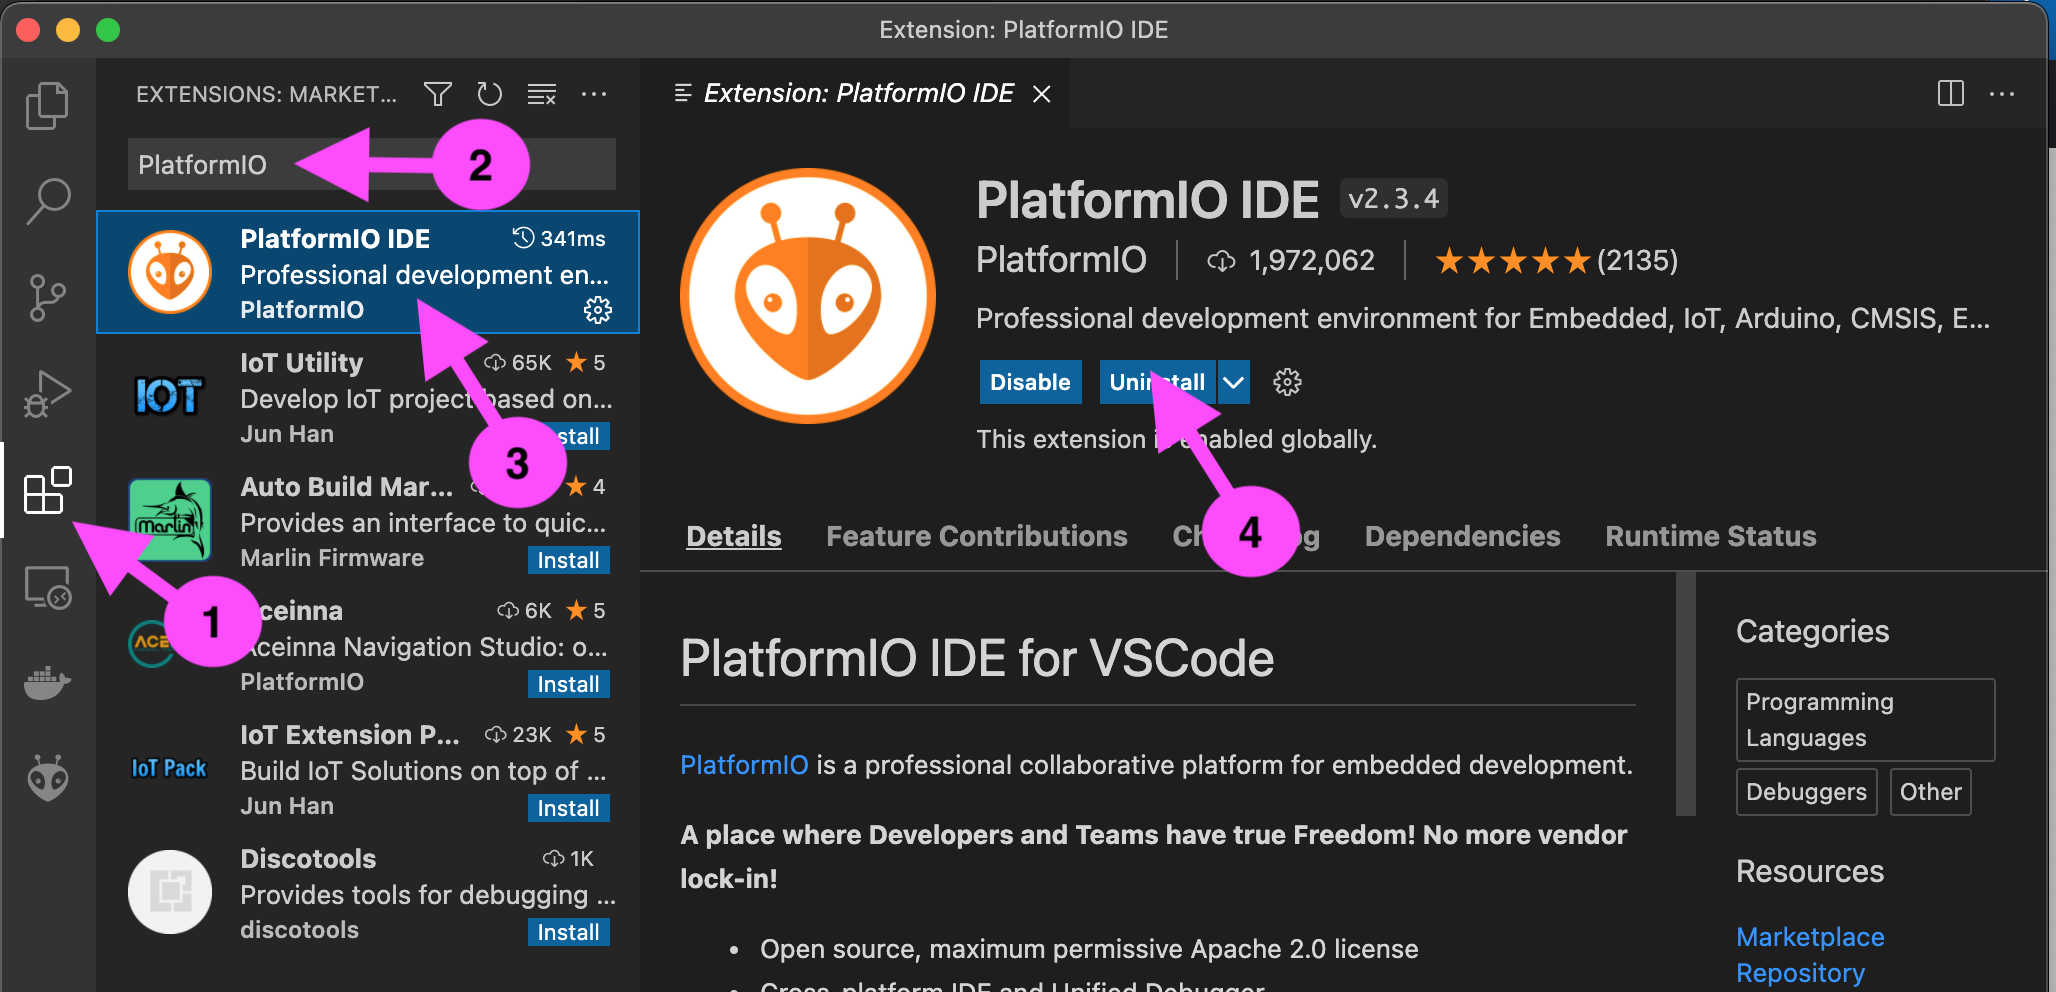
Task: Close the Extension: PlatformIO IDE tab
Action: (1041, 93)
